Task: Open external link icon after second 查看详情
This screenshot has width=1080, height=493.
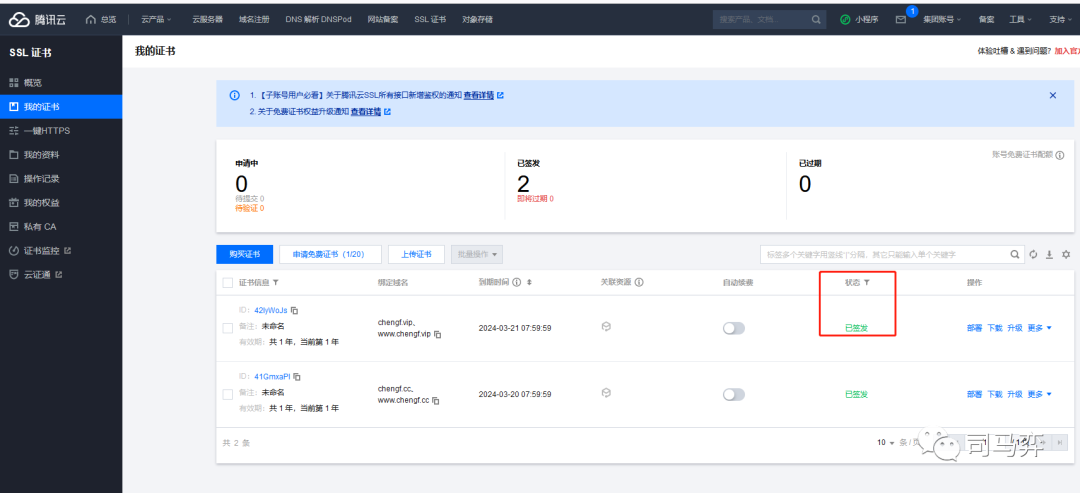Action: point(387,112)
